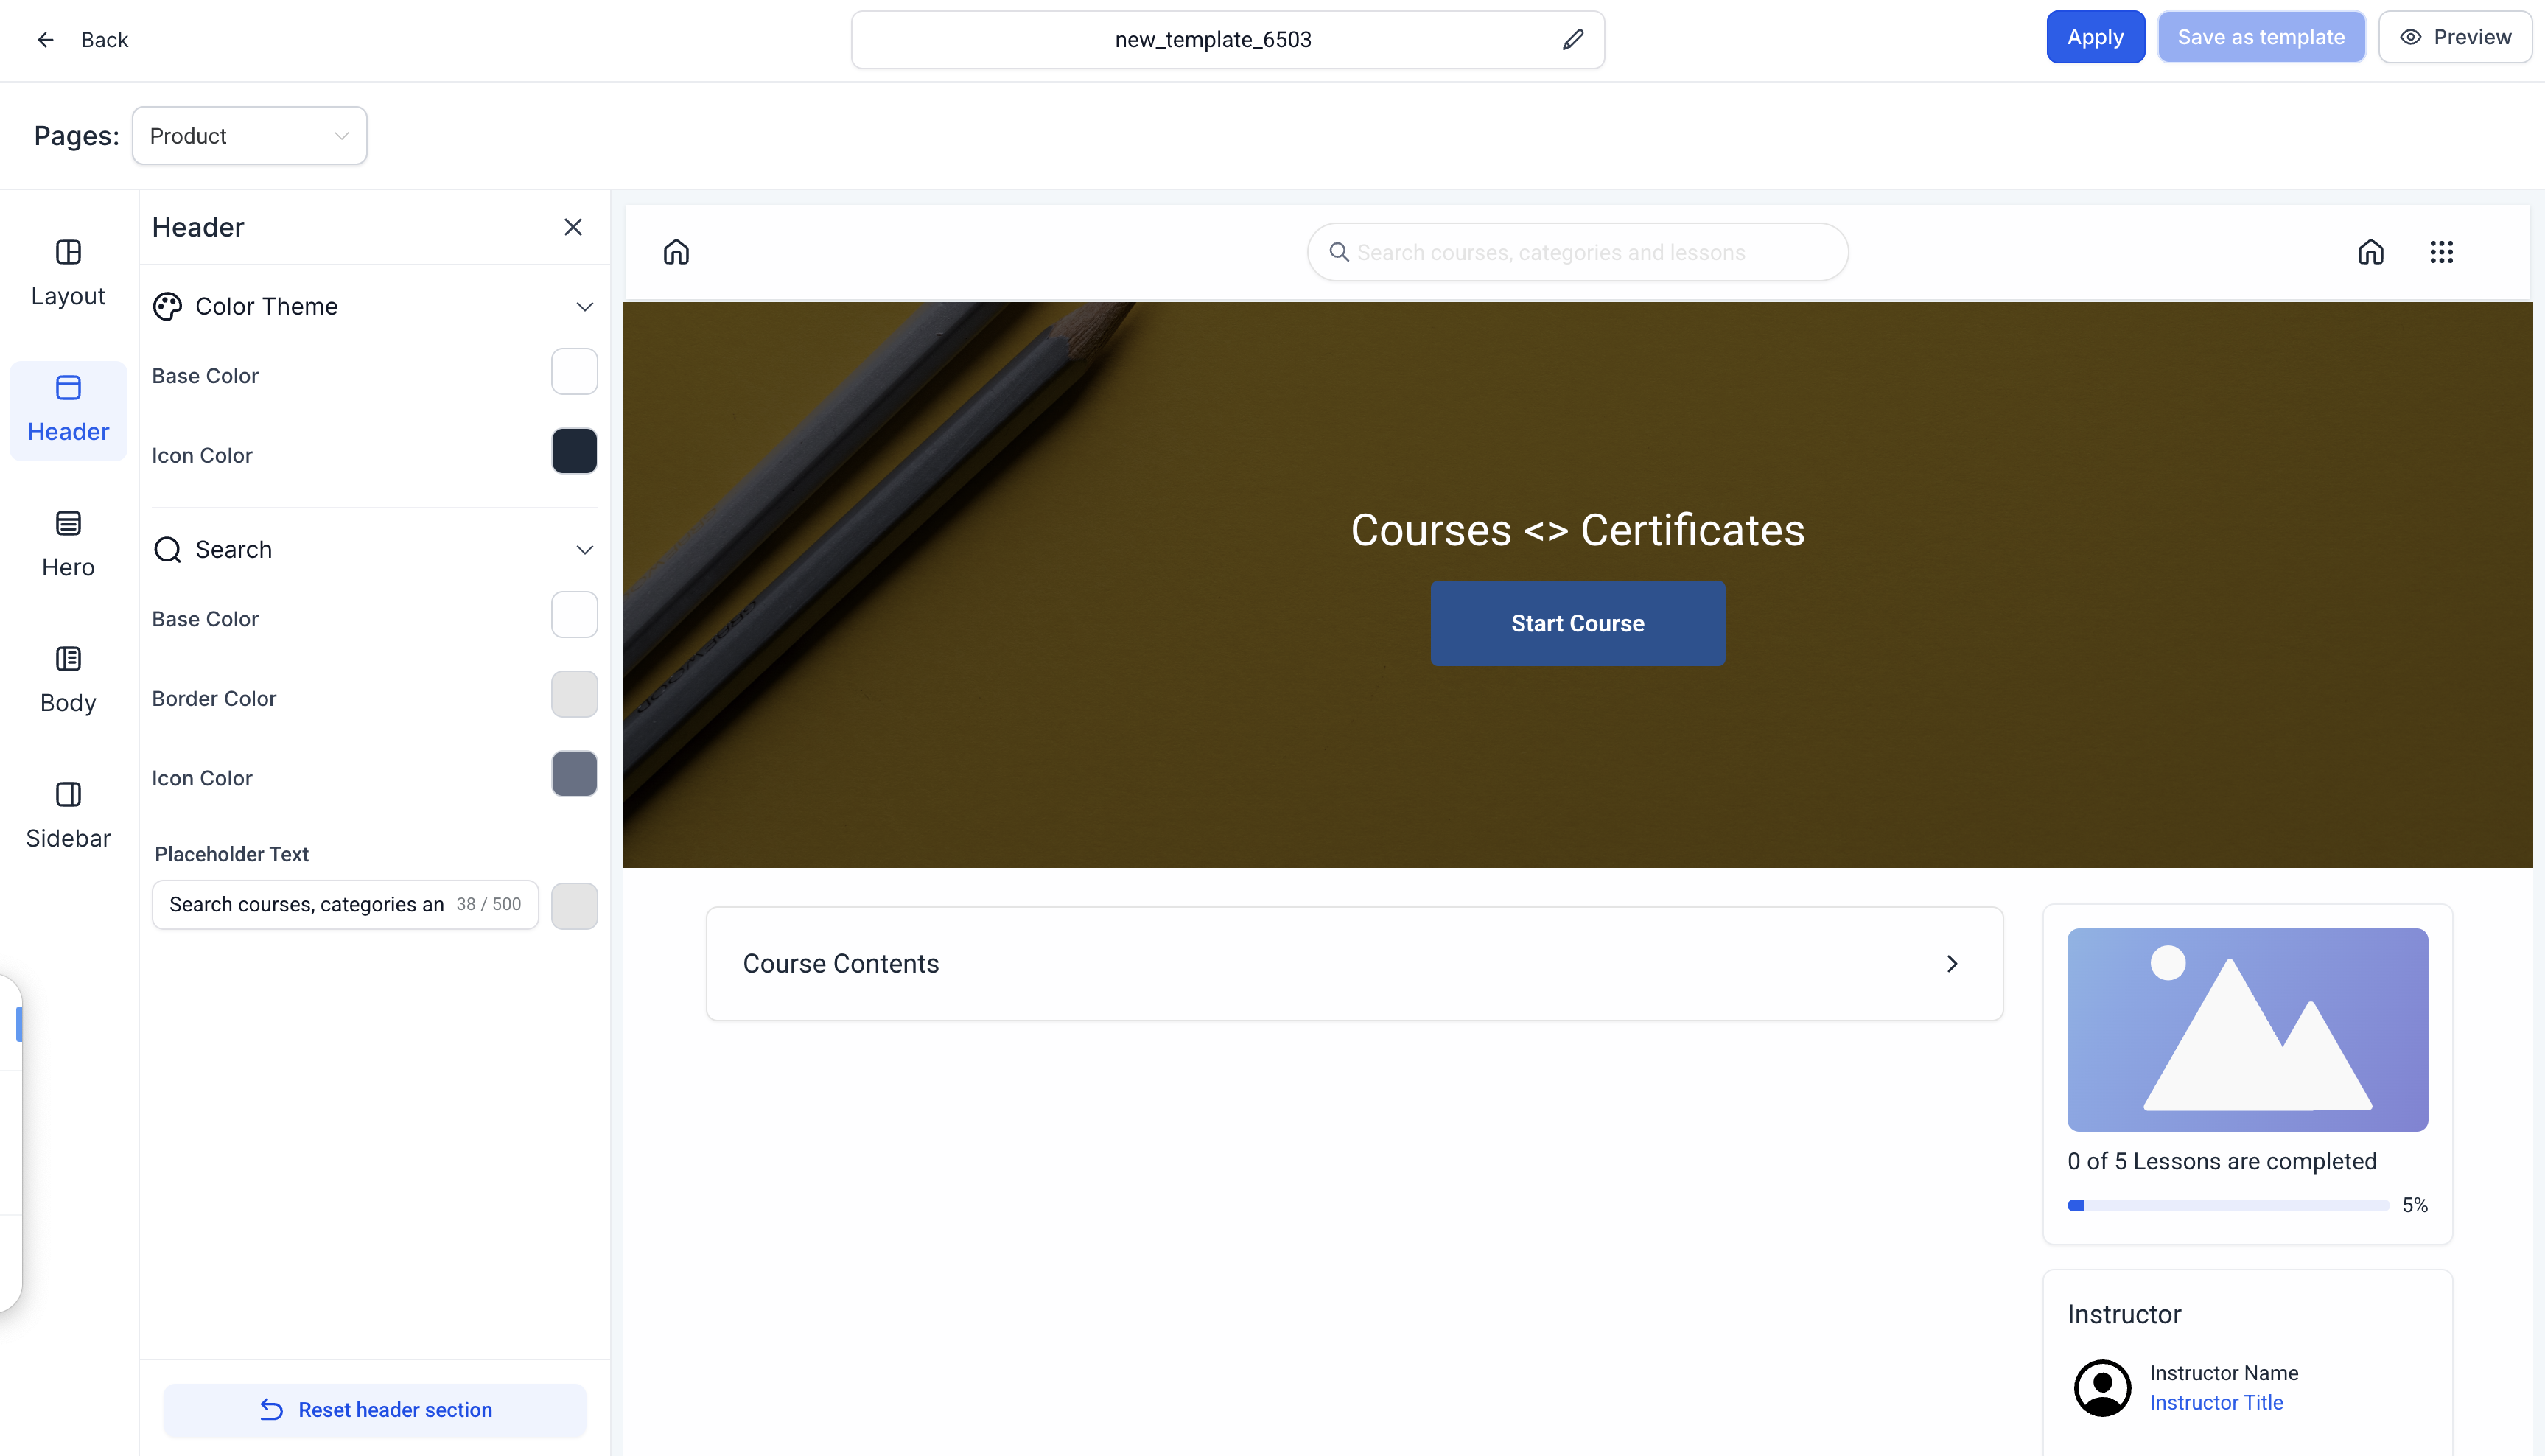Screen dimensions: 2545x1456
Task: Close the Header settings panel
Action: click(573, 227)
